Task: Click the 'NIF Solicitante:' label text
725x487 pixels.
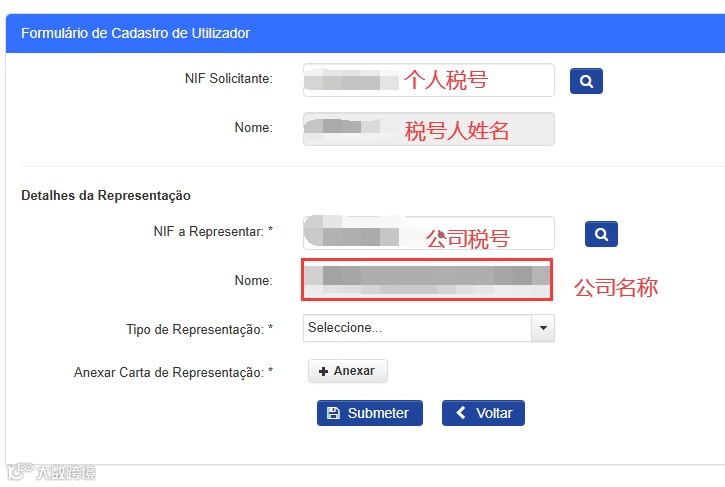Action: coord(221,79)
